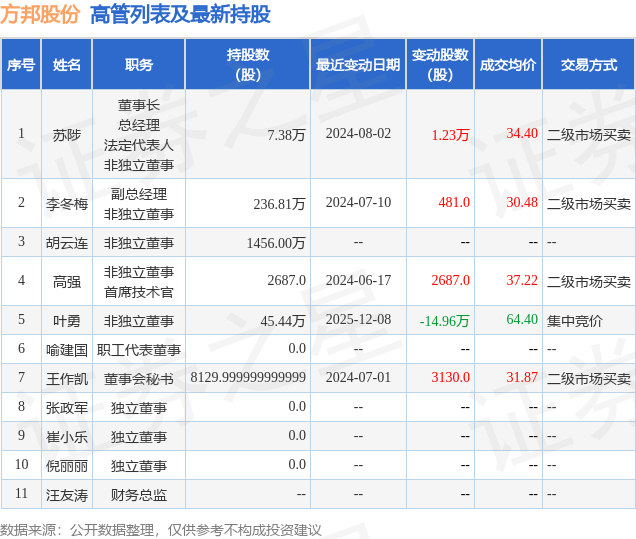The width and height of the screenshot is (636, 539).
Task: Click the green average price 64.40
Action: tap(522, 319)
